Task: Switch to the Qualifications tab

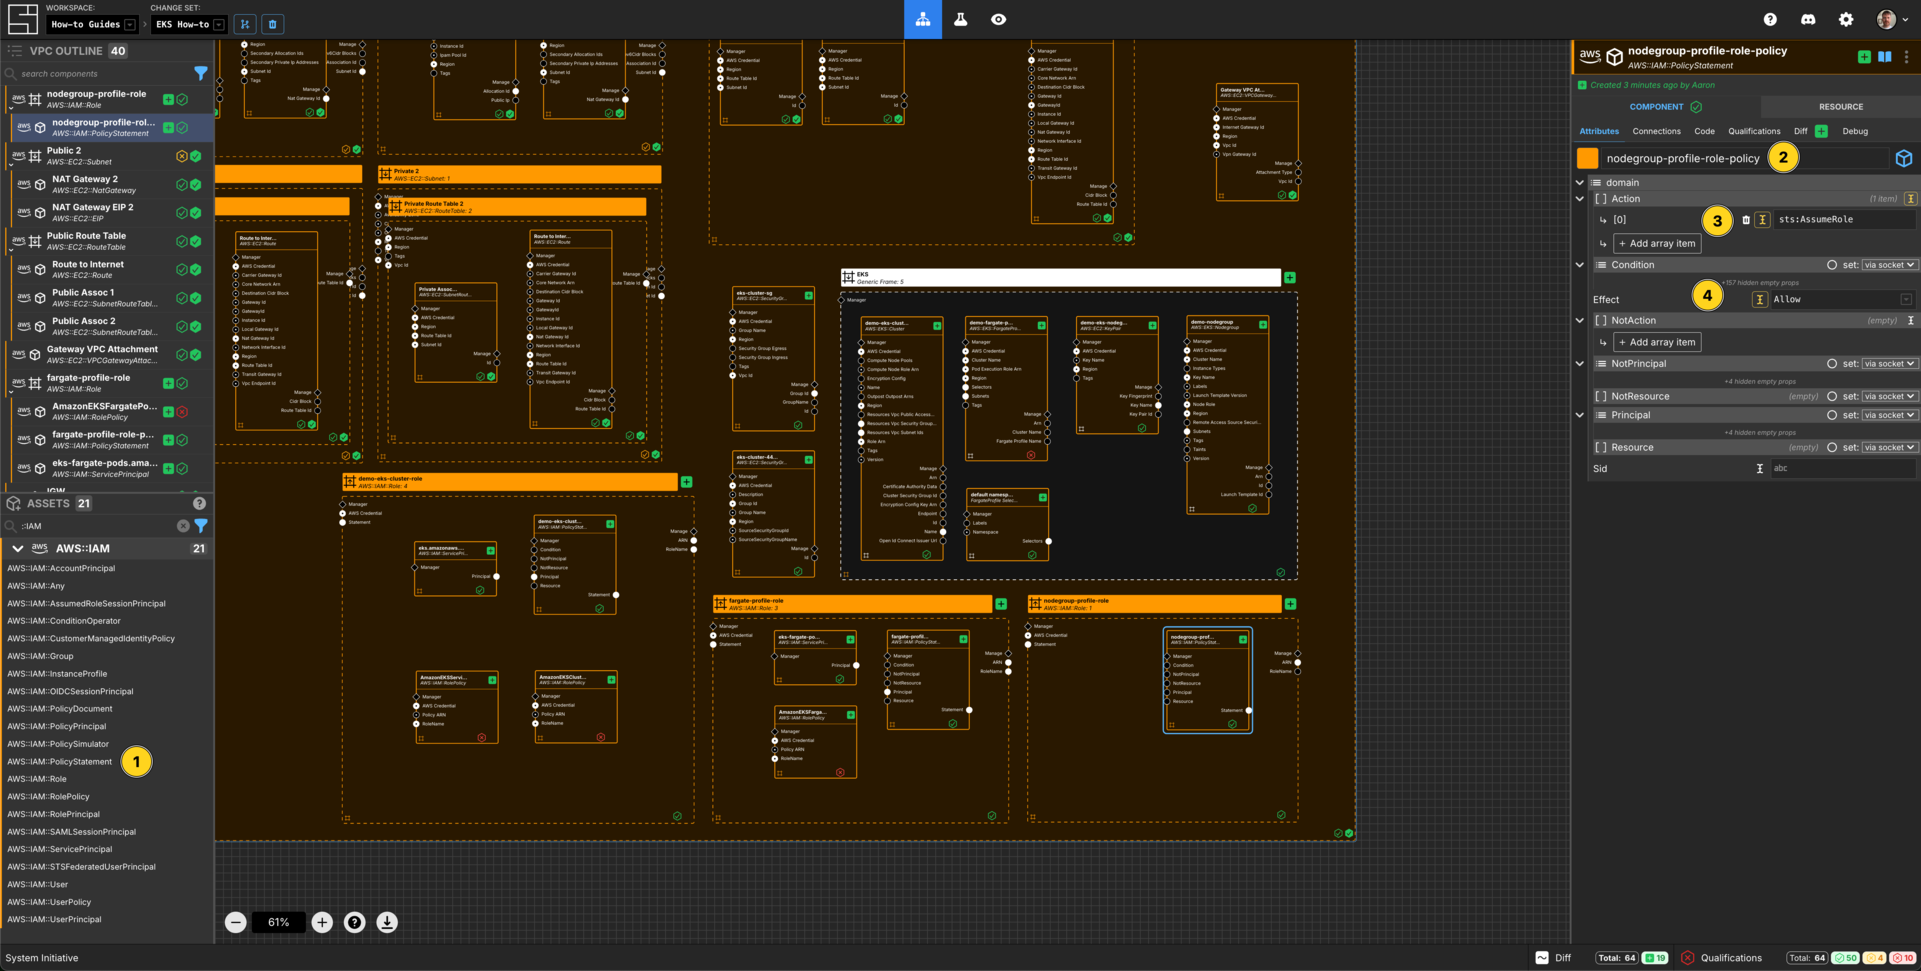Action: 1754,131
